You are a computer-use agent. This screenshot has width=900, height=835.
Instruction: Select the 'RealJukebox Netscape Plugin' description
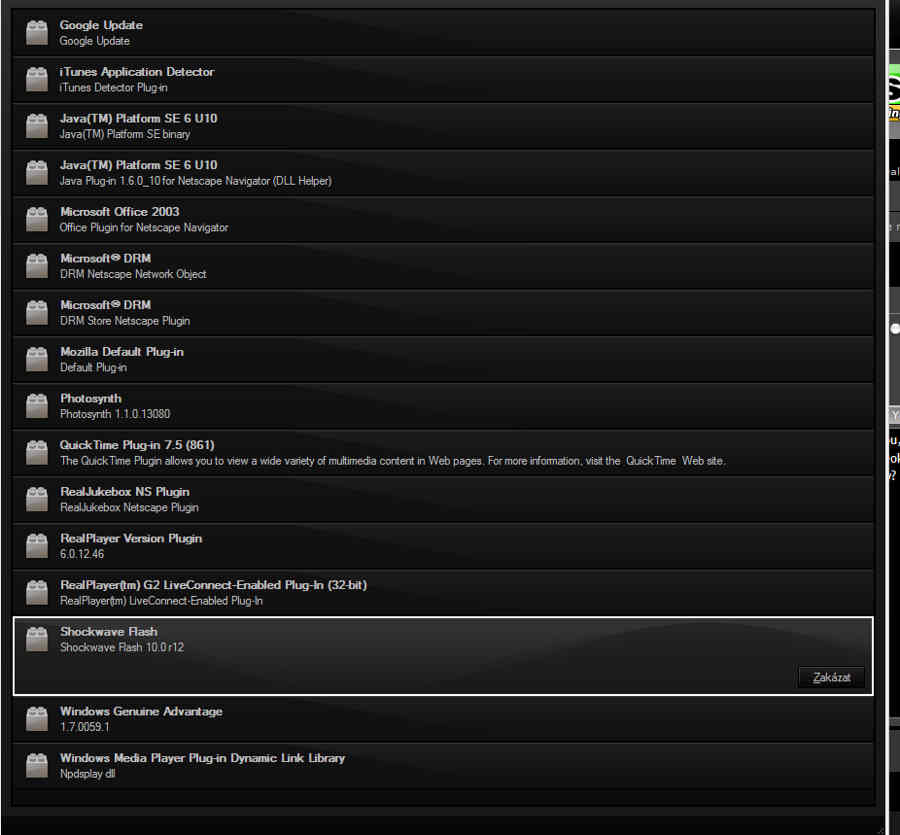[x=129, y=508]
